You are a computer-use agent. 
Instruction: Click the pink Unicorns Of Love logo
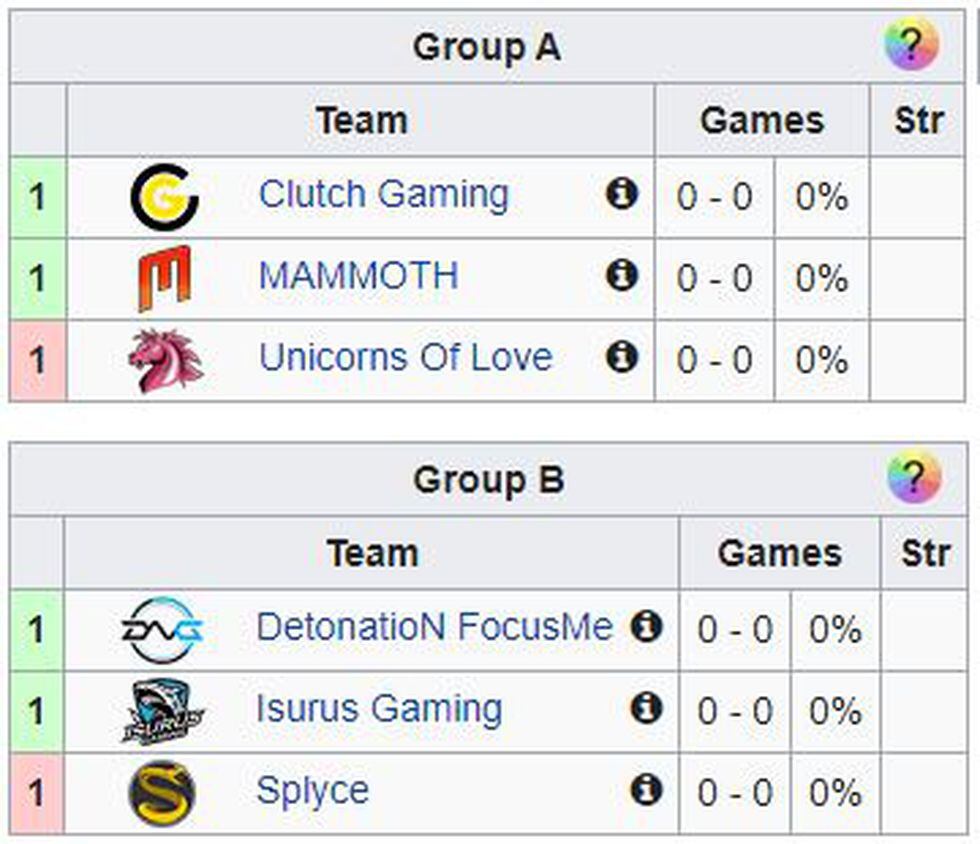point(165,360)
